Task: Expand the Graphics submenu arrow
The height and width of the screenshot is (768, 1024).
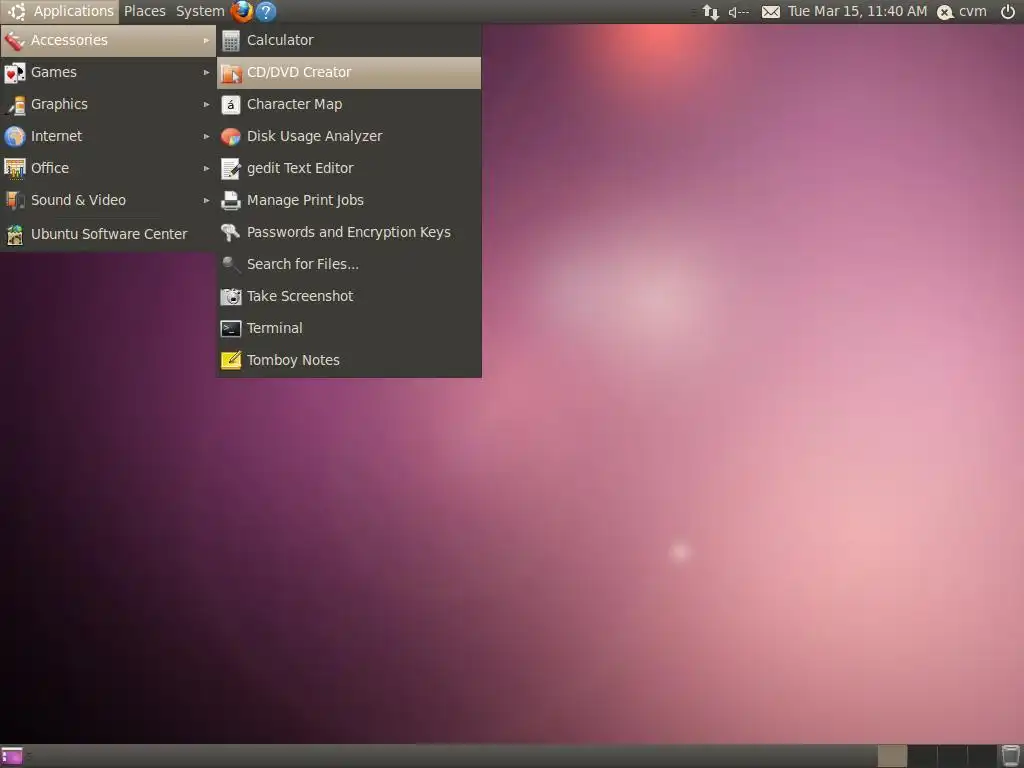Action: click(x=206, y=104)
